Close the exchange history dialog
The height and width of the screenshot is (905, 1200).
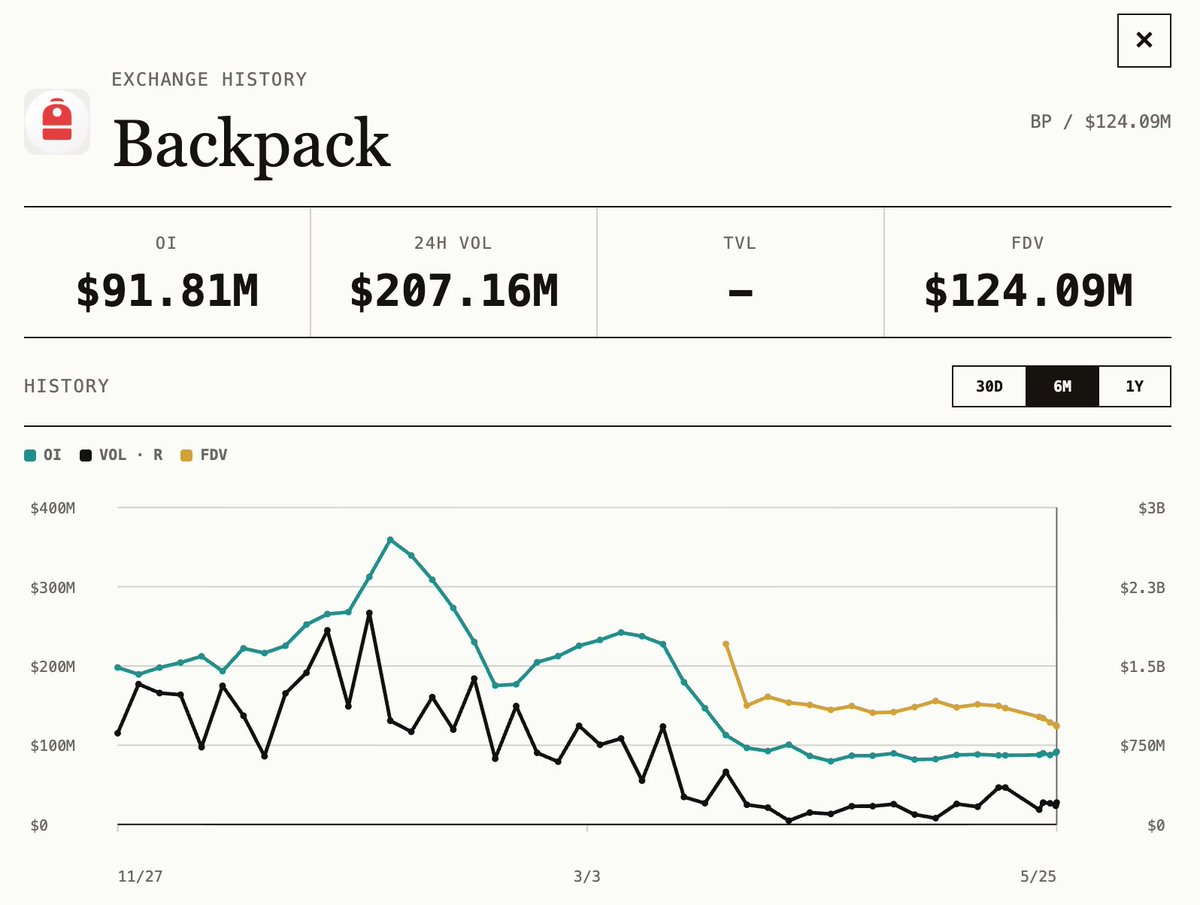(1144, 40)
